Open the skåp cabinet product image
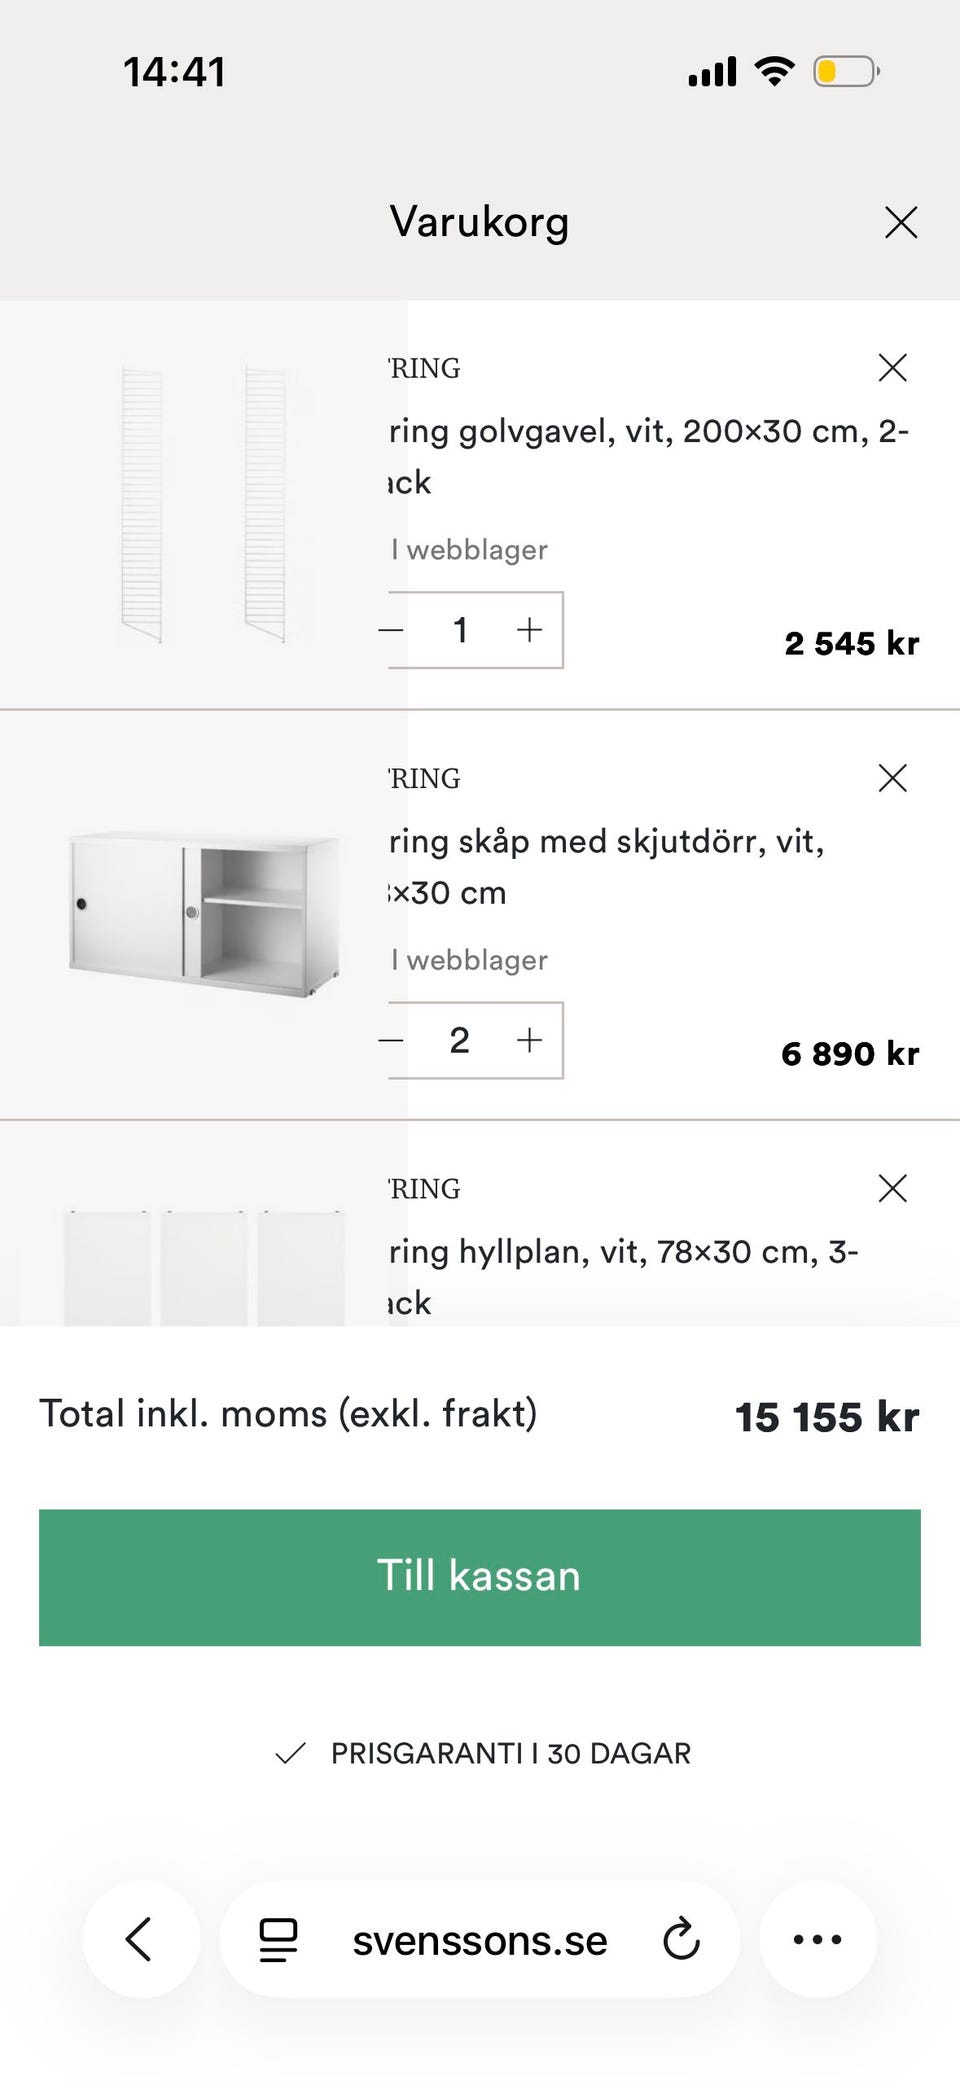Viewport: 960px width, 2081px height. point(203,915)
